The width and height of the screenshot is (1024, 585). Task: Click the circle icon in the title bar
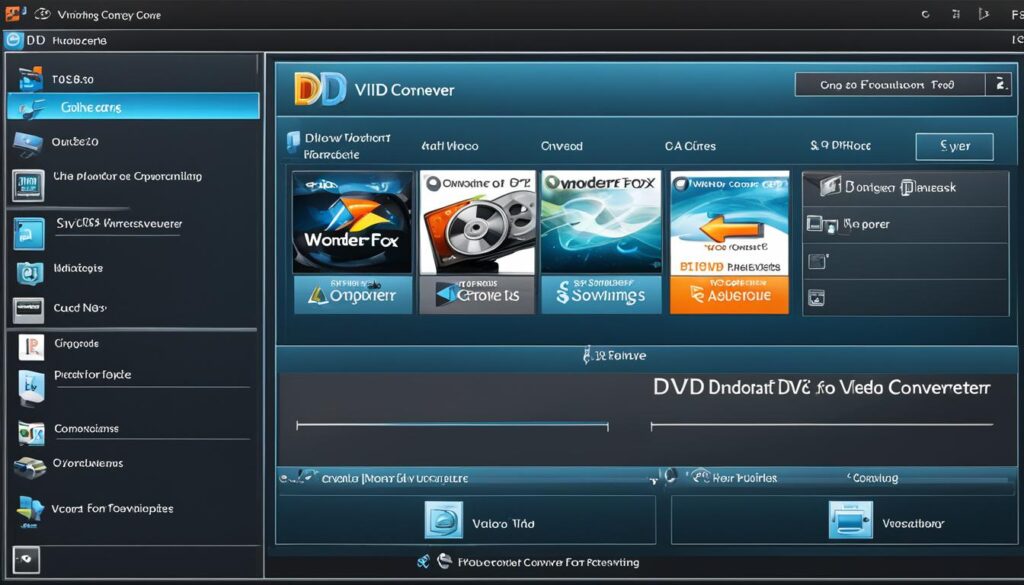click(x=925, y=14)
